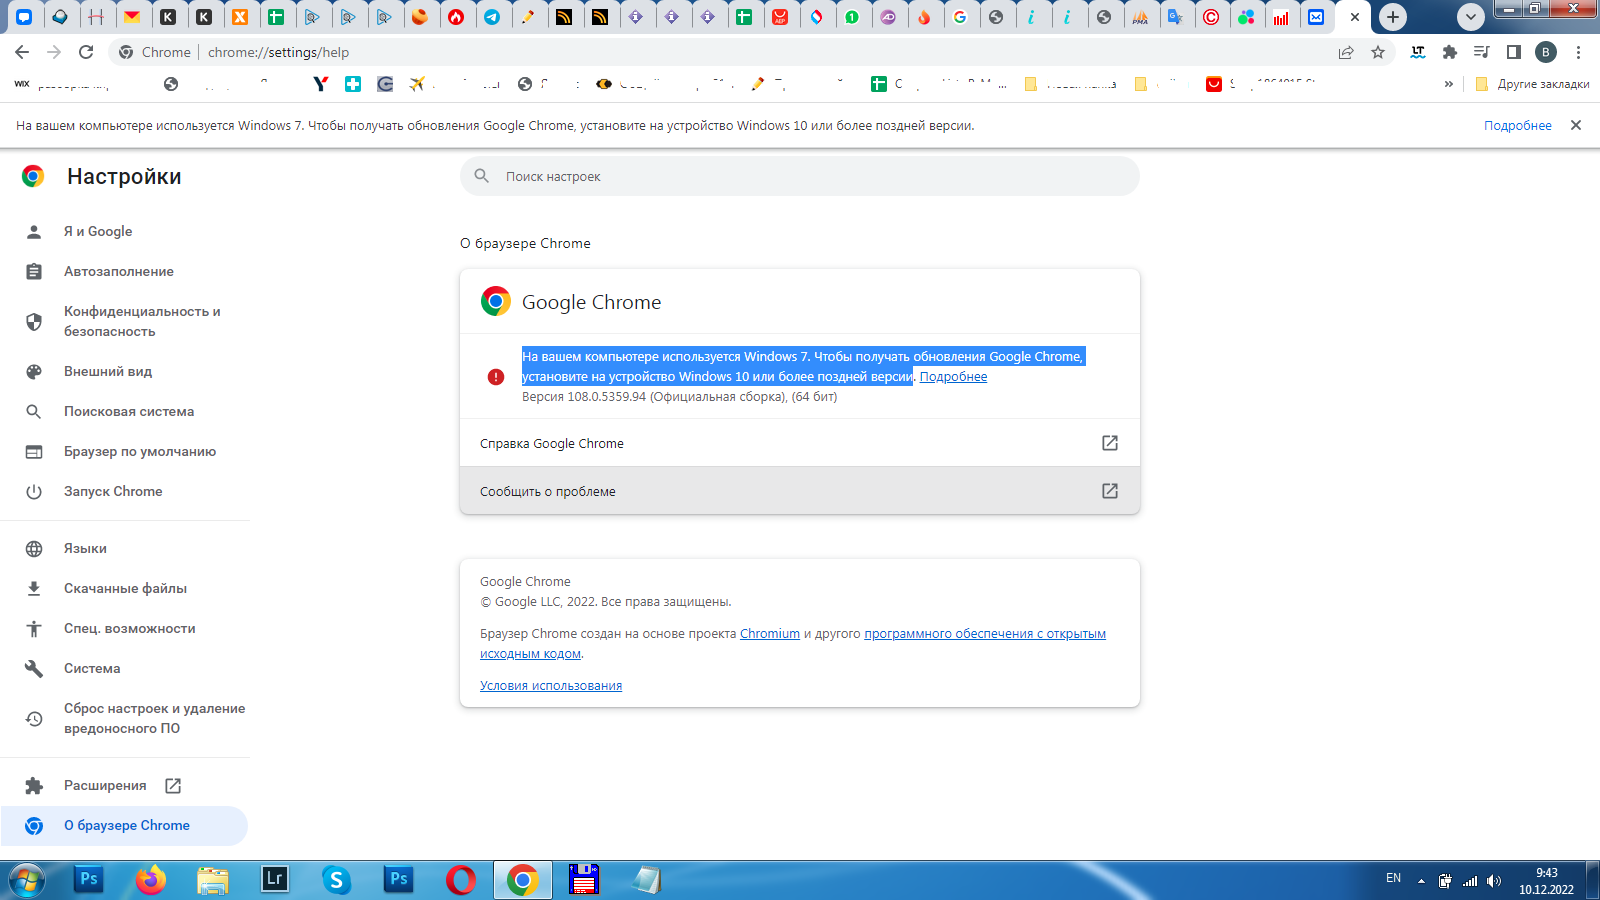Open Windows Explorer folder in taskbar
This screenshot has height=900, width=1600.
point(213,880)
